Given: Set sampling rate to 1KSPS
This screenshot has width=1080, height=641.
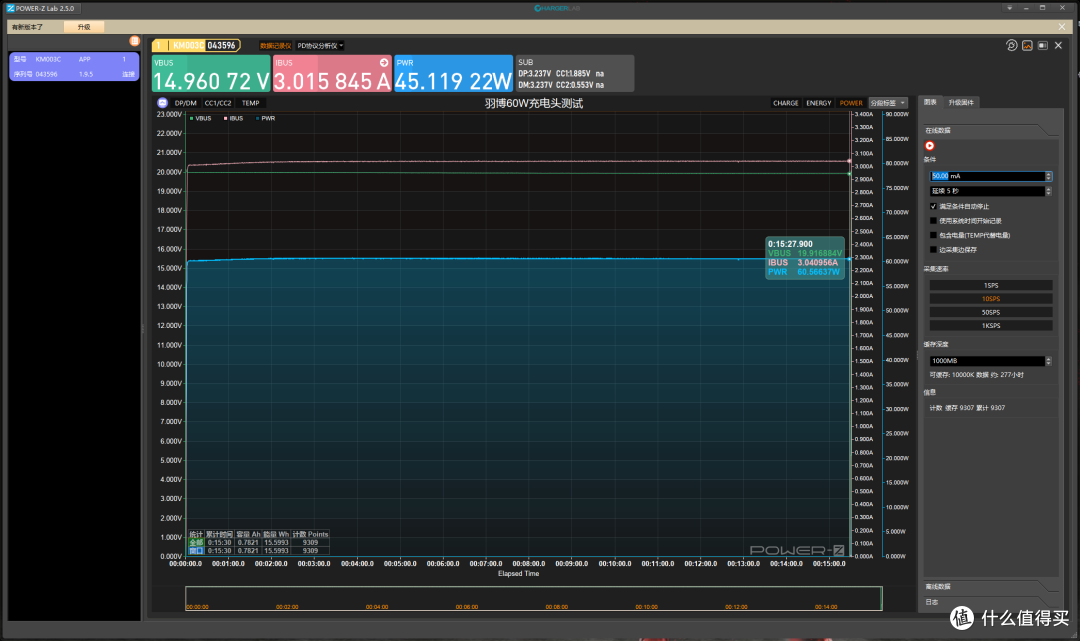Looking at the screenshot, I should click(990, 326).
